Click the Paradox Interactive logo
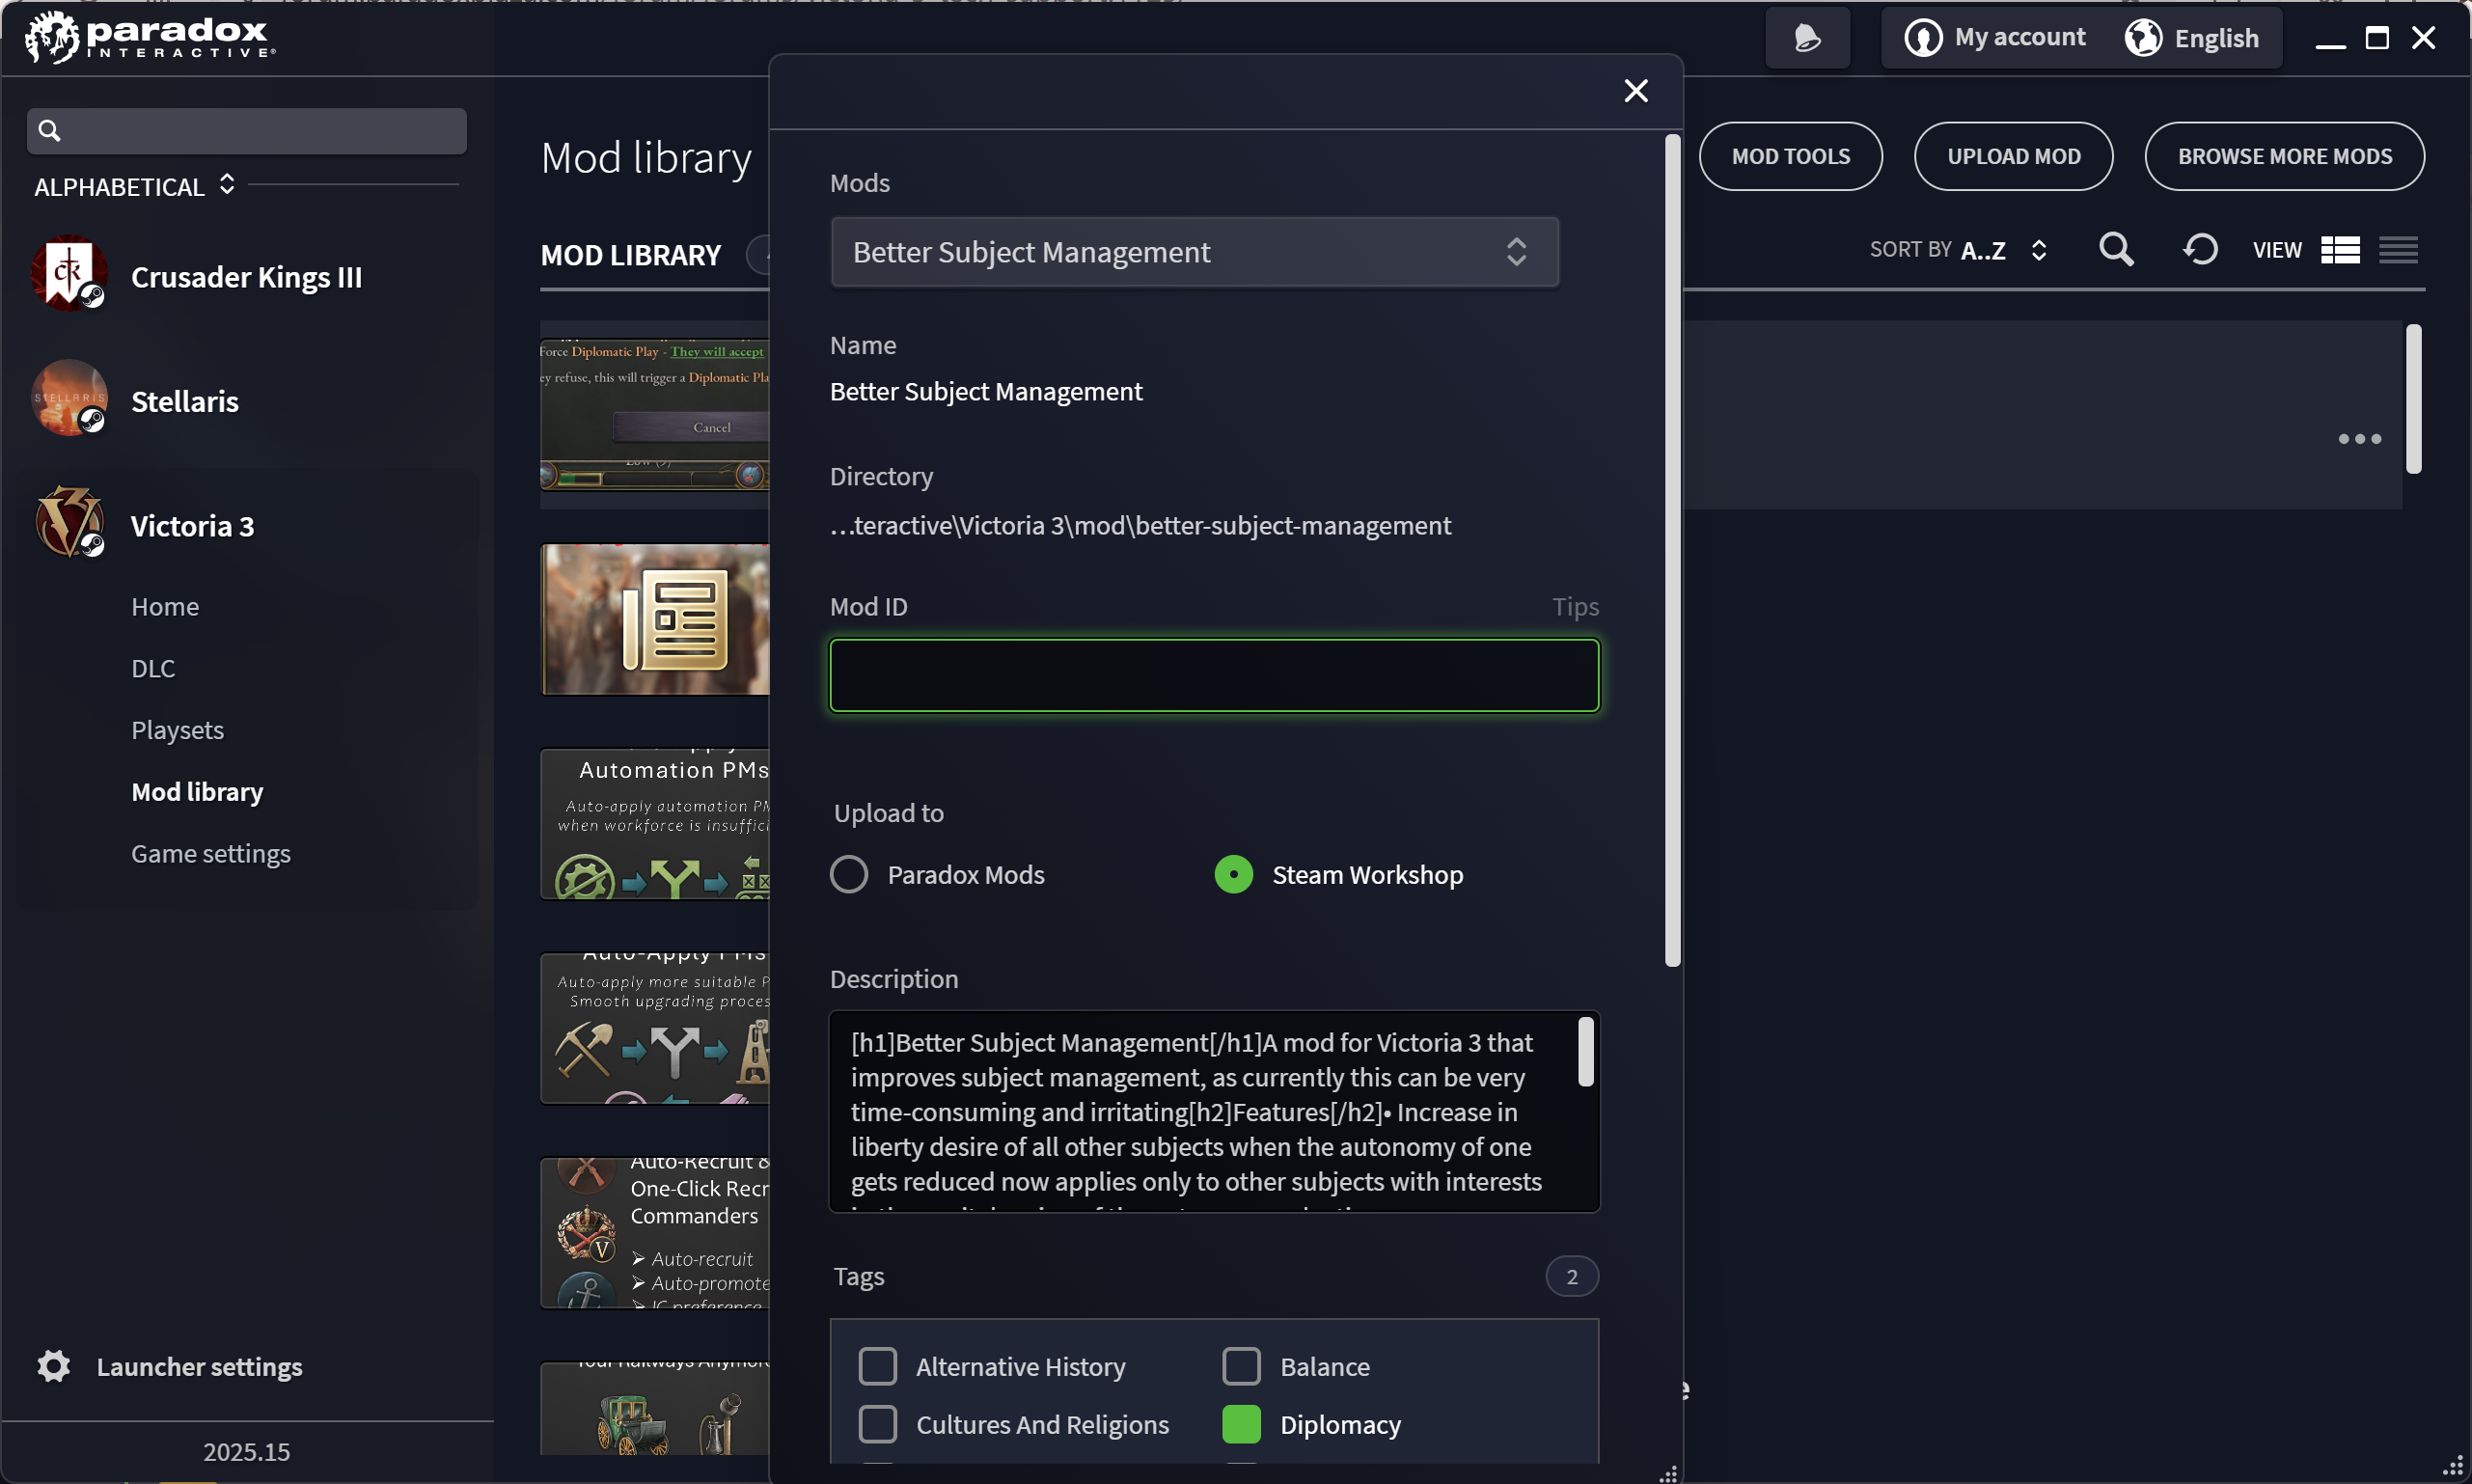Screen dimensions: 2472x1484 [150, 38]
